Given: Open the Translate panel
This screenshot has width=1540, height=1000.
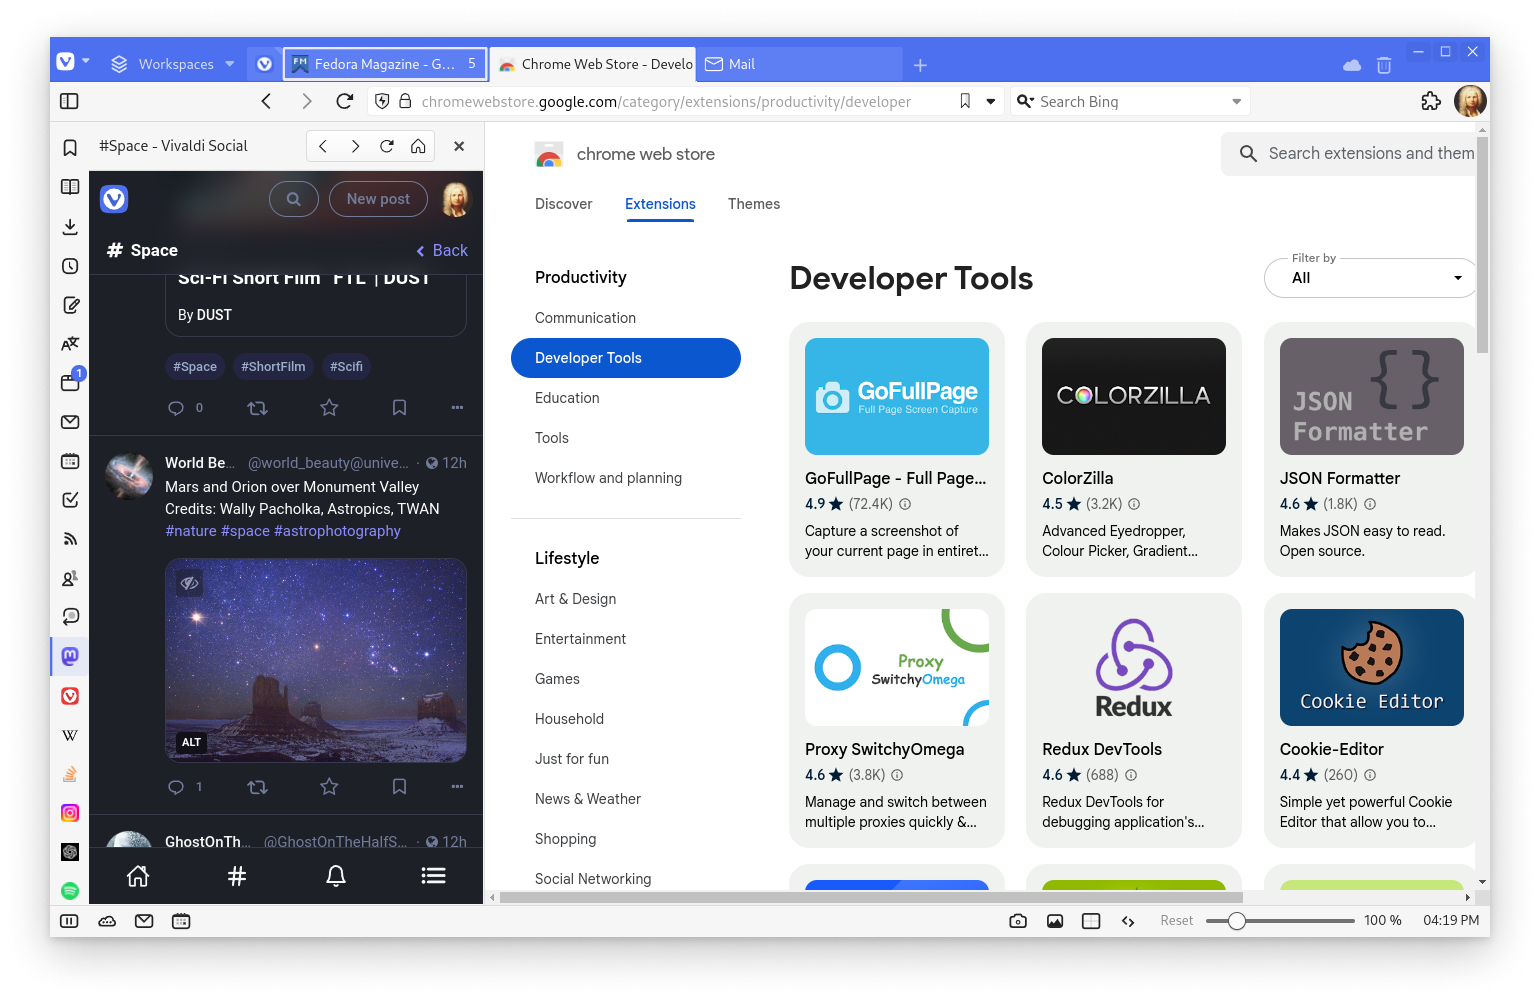Looking at the screenshot, I should pyautogui.click(x=70, y=344).
